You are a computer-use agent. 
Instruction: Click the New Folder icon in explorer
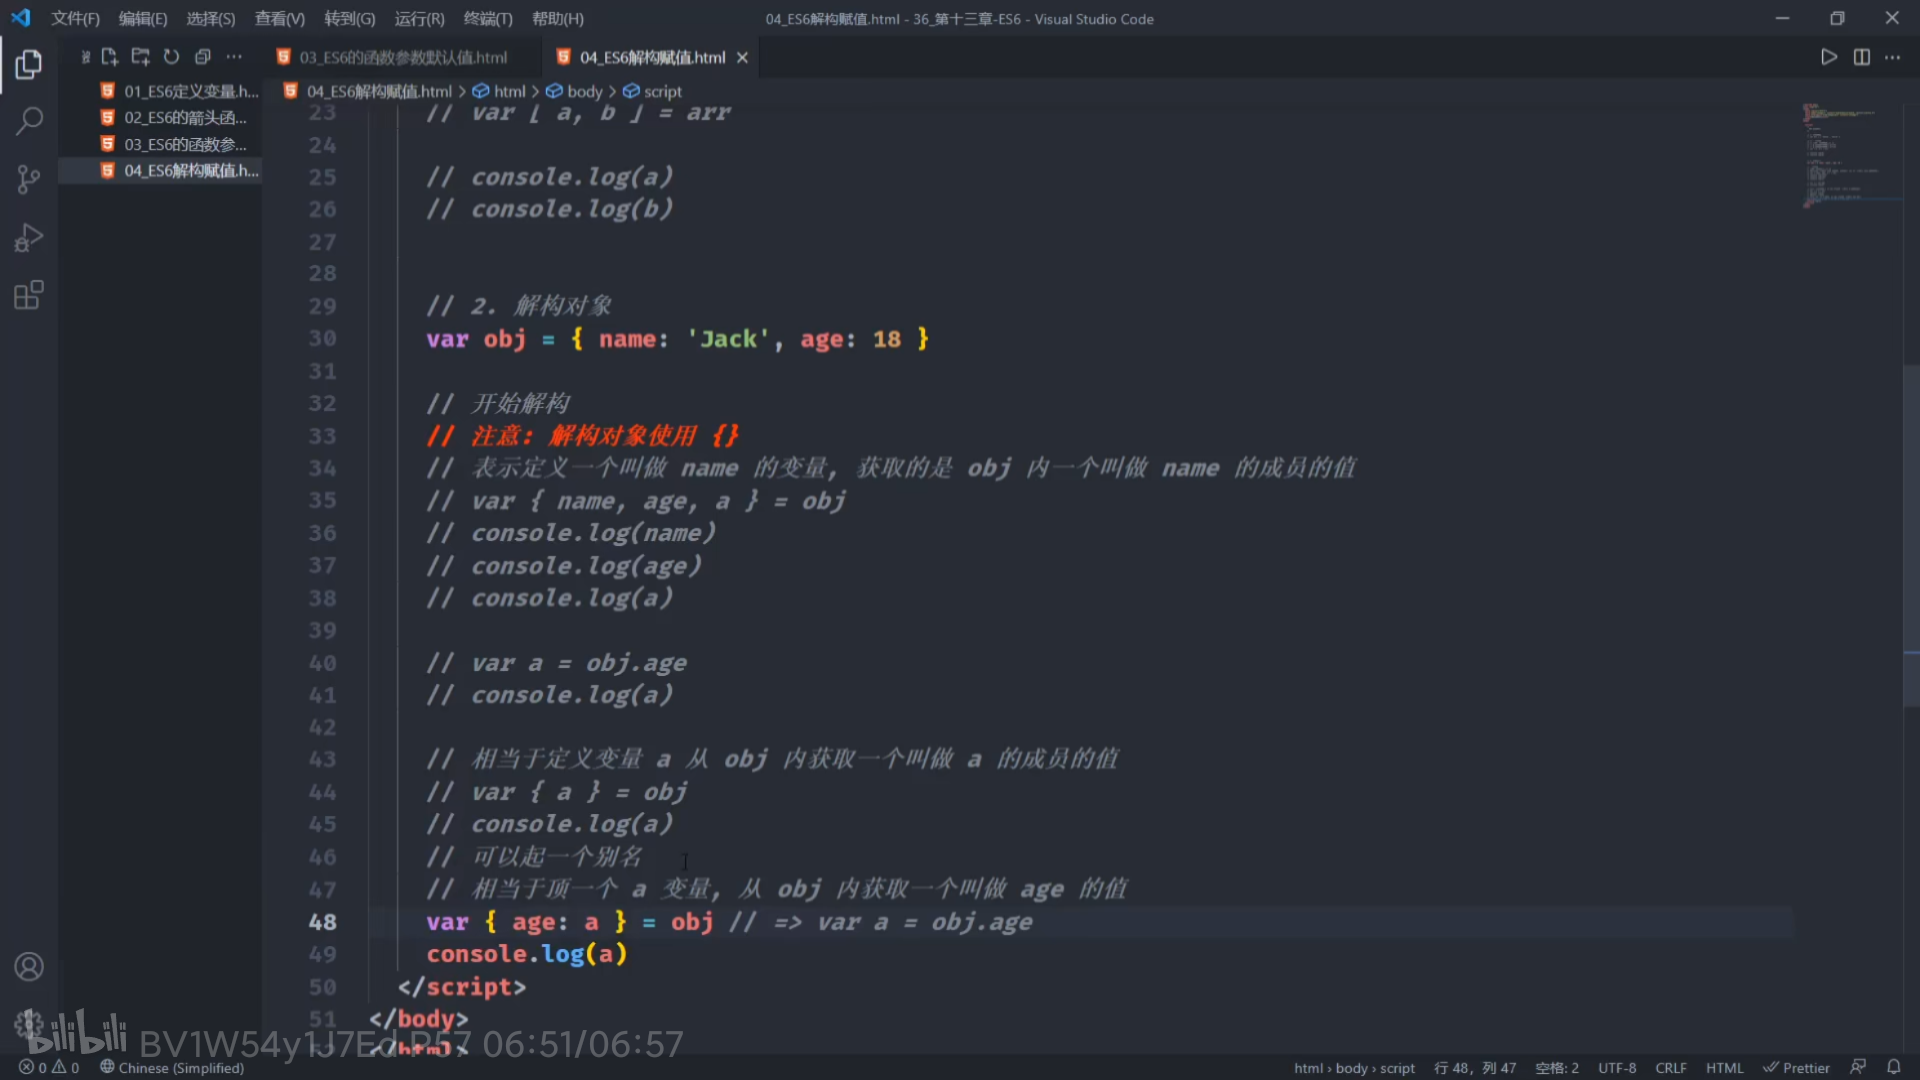tap(140, 57)
